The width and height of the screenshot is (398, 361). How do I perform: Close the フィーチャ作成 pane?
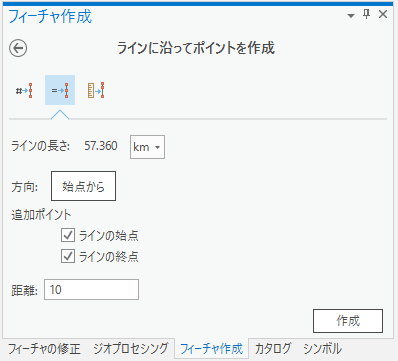click(383, 14)
